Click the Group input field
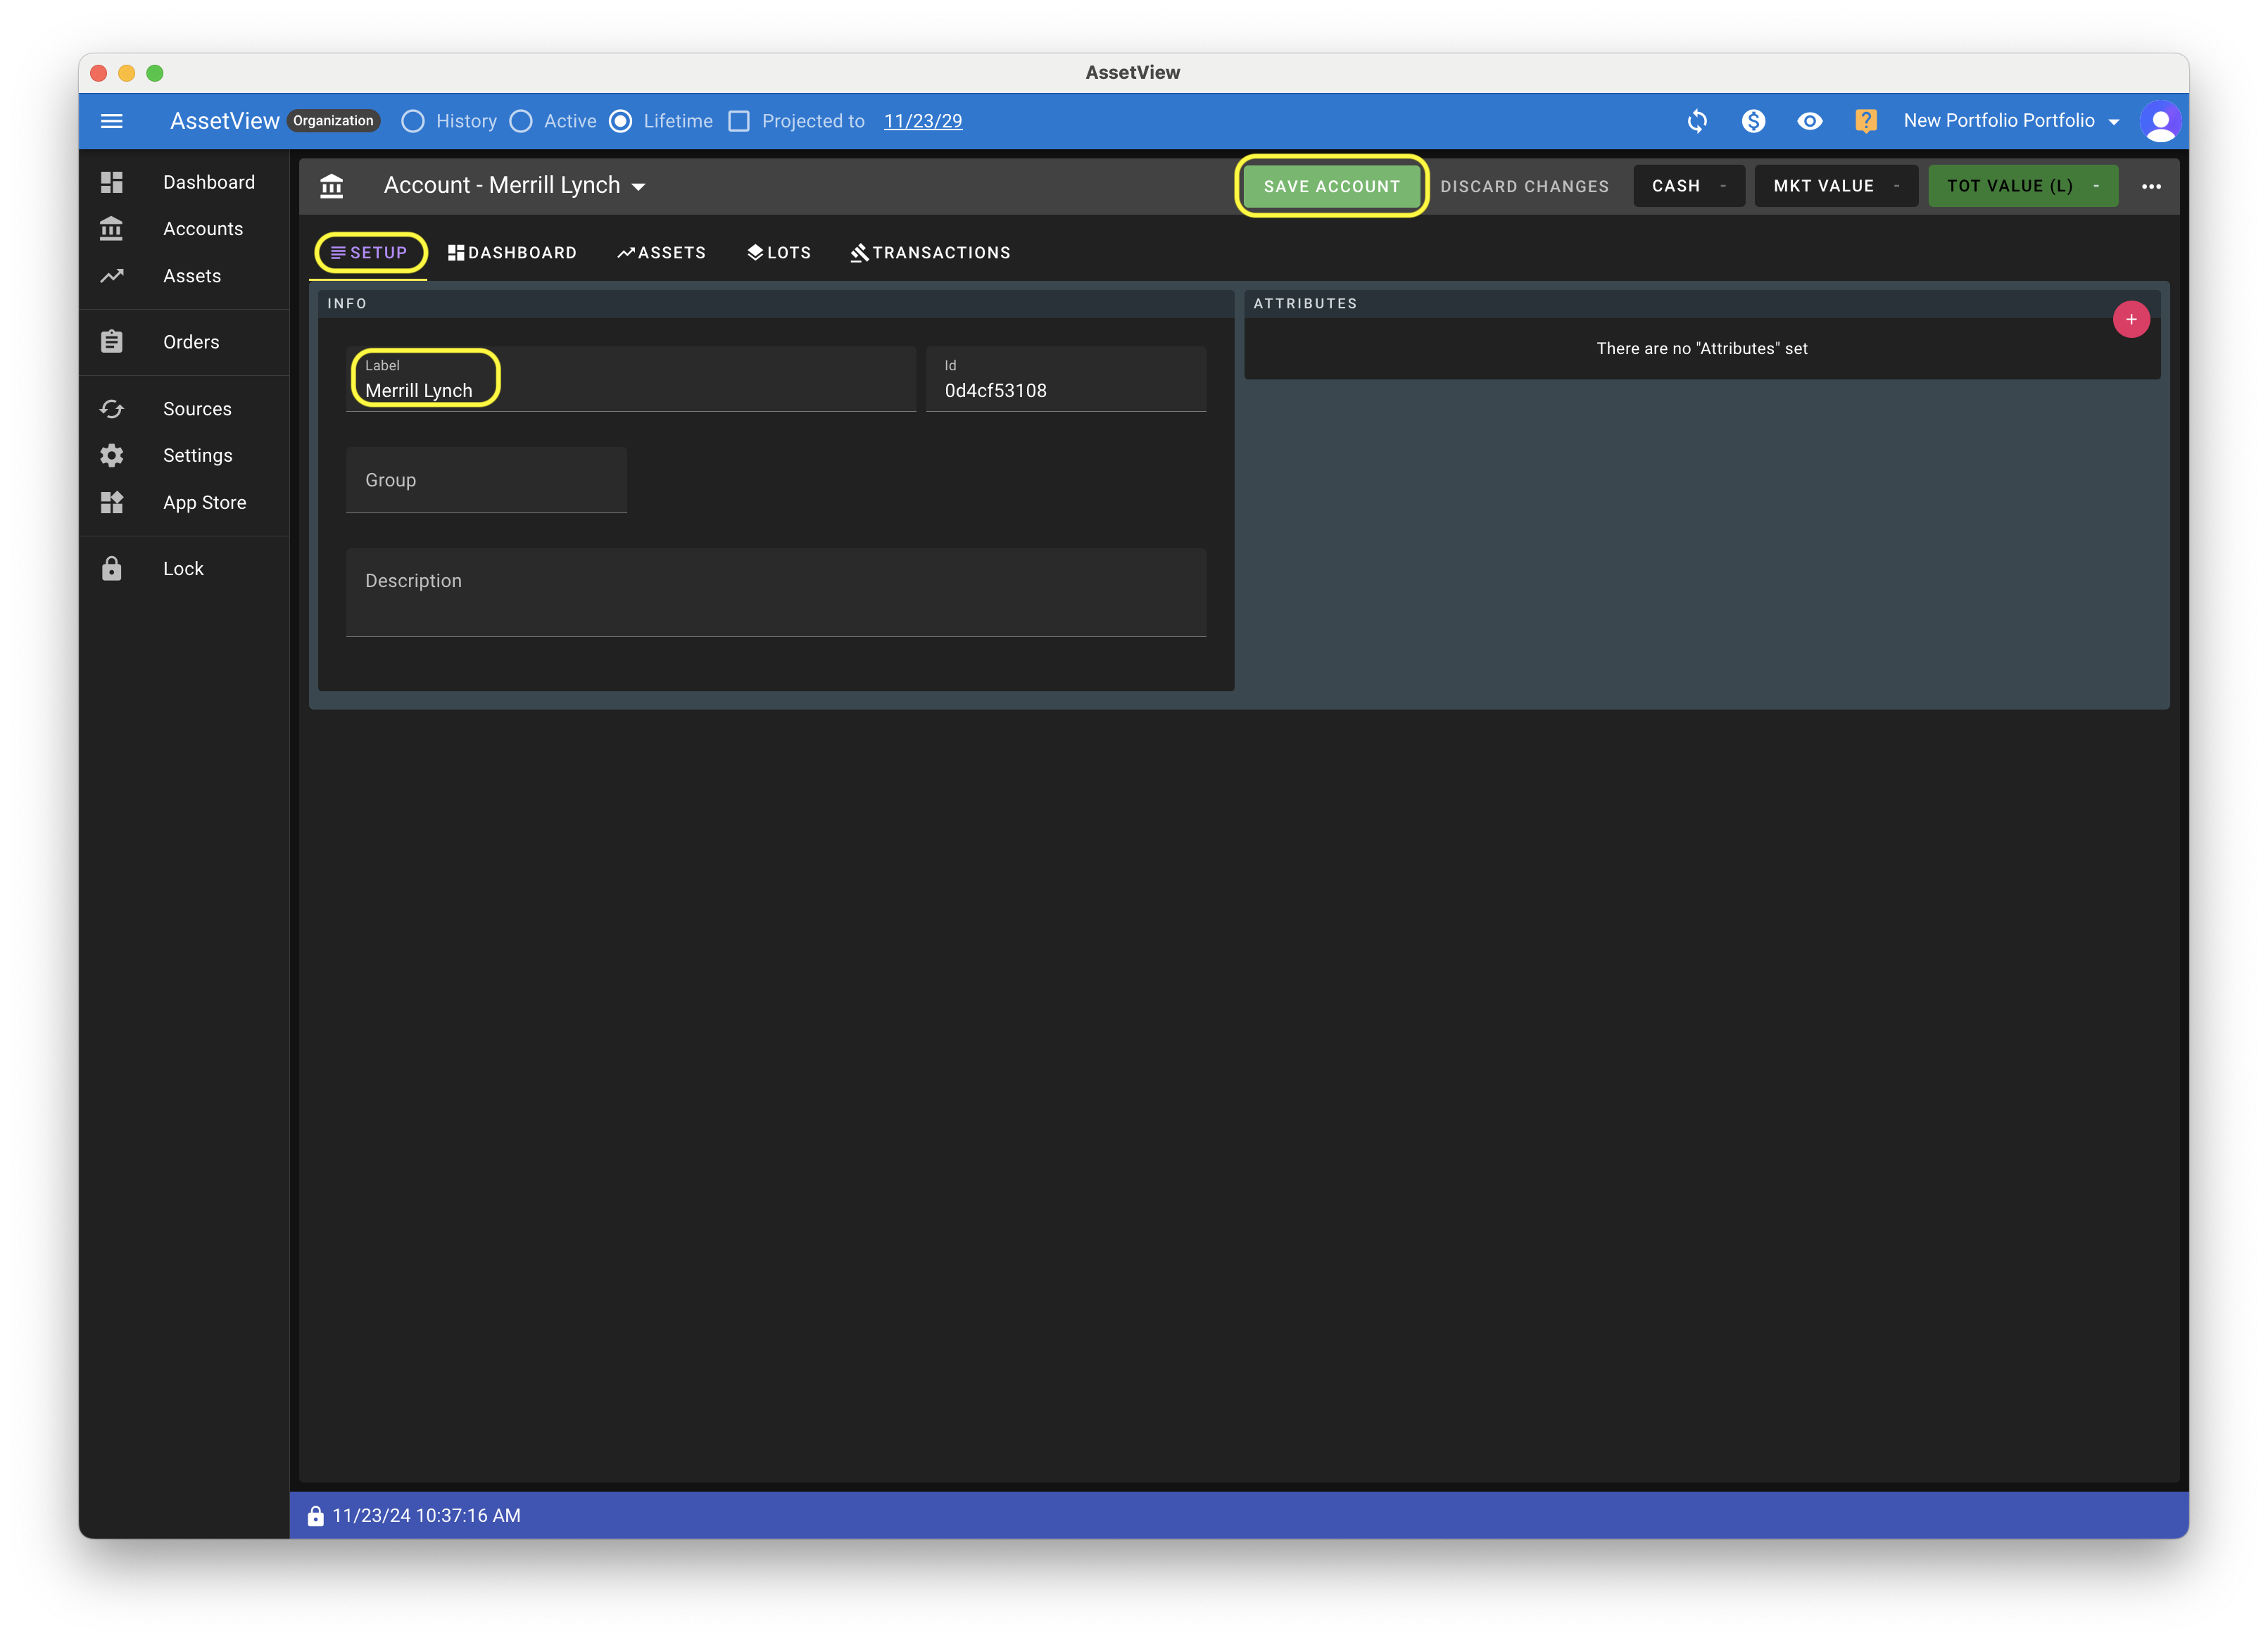The image size is (2268, 1643). coord(486,480)
